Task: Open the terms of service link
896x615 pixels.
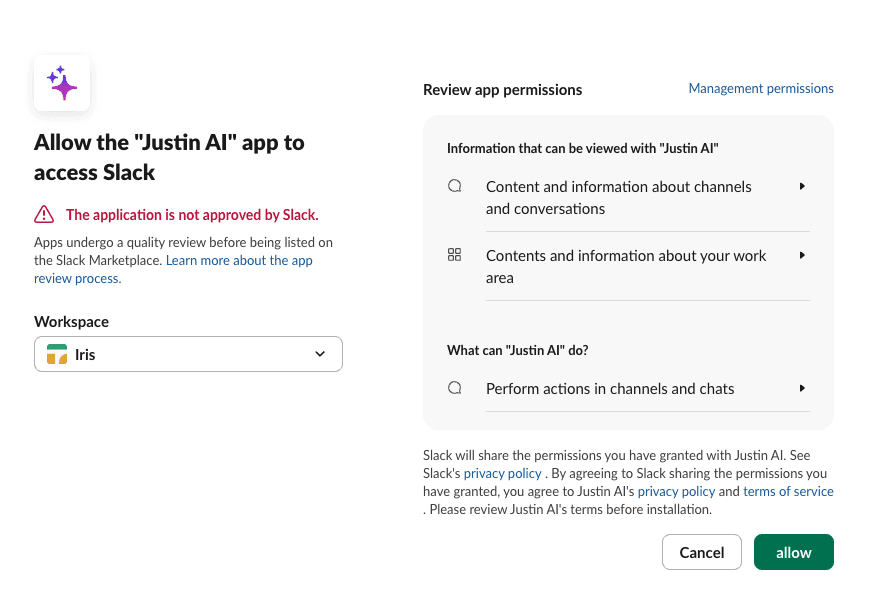Action: tap(788, 492)
